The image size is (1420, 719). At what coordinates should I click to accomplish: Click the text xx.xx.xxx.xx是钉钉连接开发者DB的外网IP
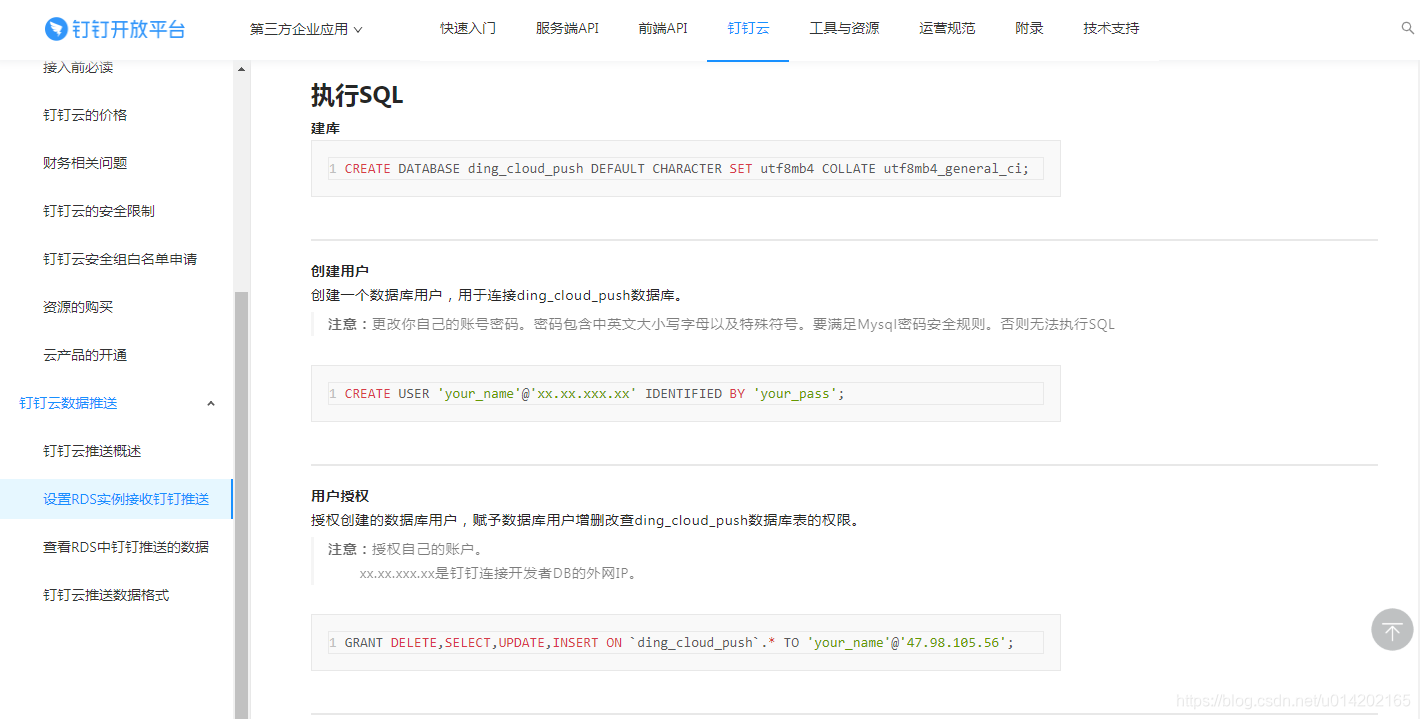click(x=498, y=574)
